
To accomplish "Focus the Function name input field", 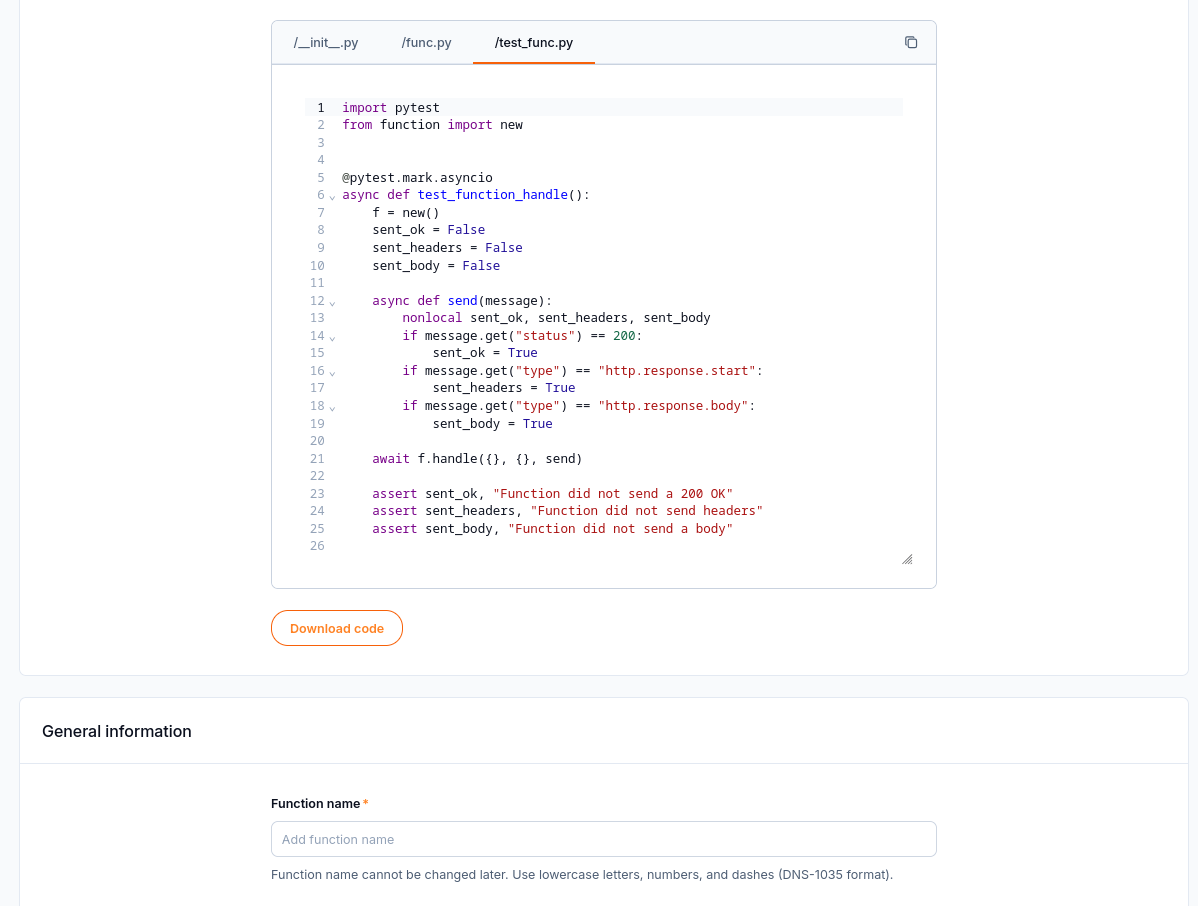I will [604, 839].
